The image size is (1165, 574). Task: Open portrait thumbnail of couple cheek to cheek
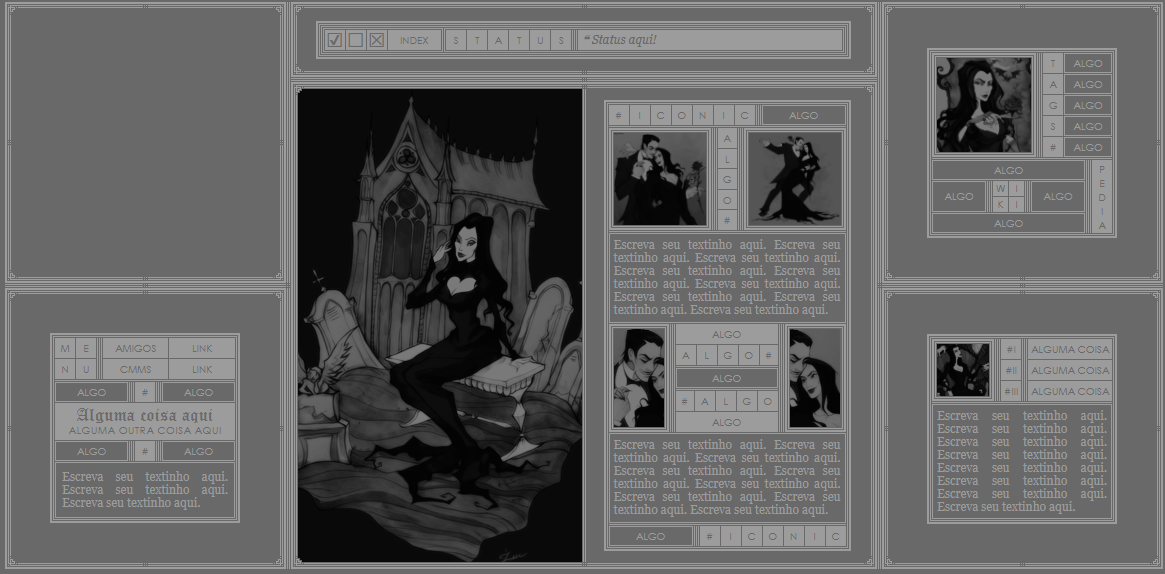pyautogui.click(x=815, y=378)
